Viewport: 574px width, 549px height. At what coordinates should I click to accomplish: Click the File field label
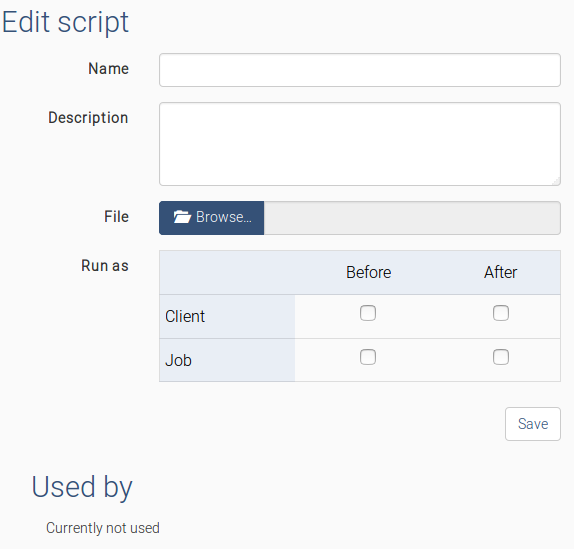(116, 217)
